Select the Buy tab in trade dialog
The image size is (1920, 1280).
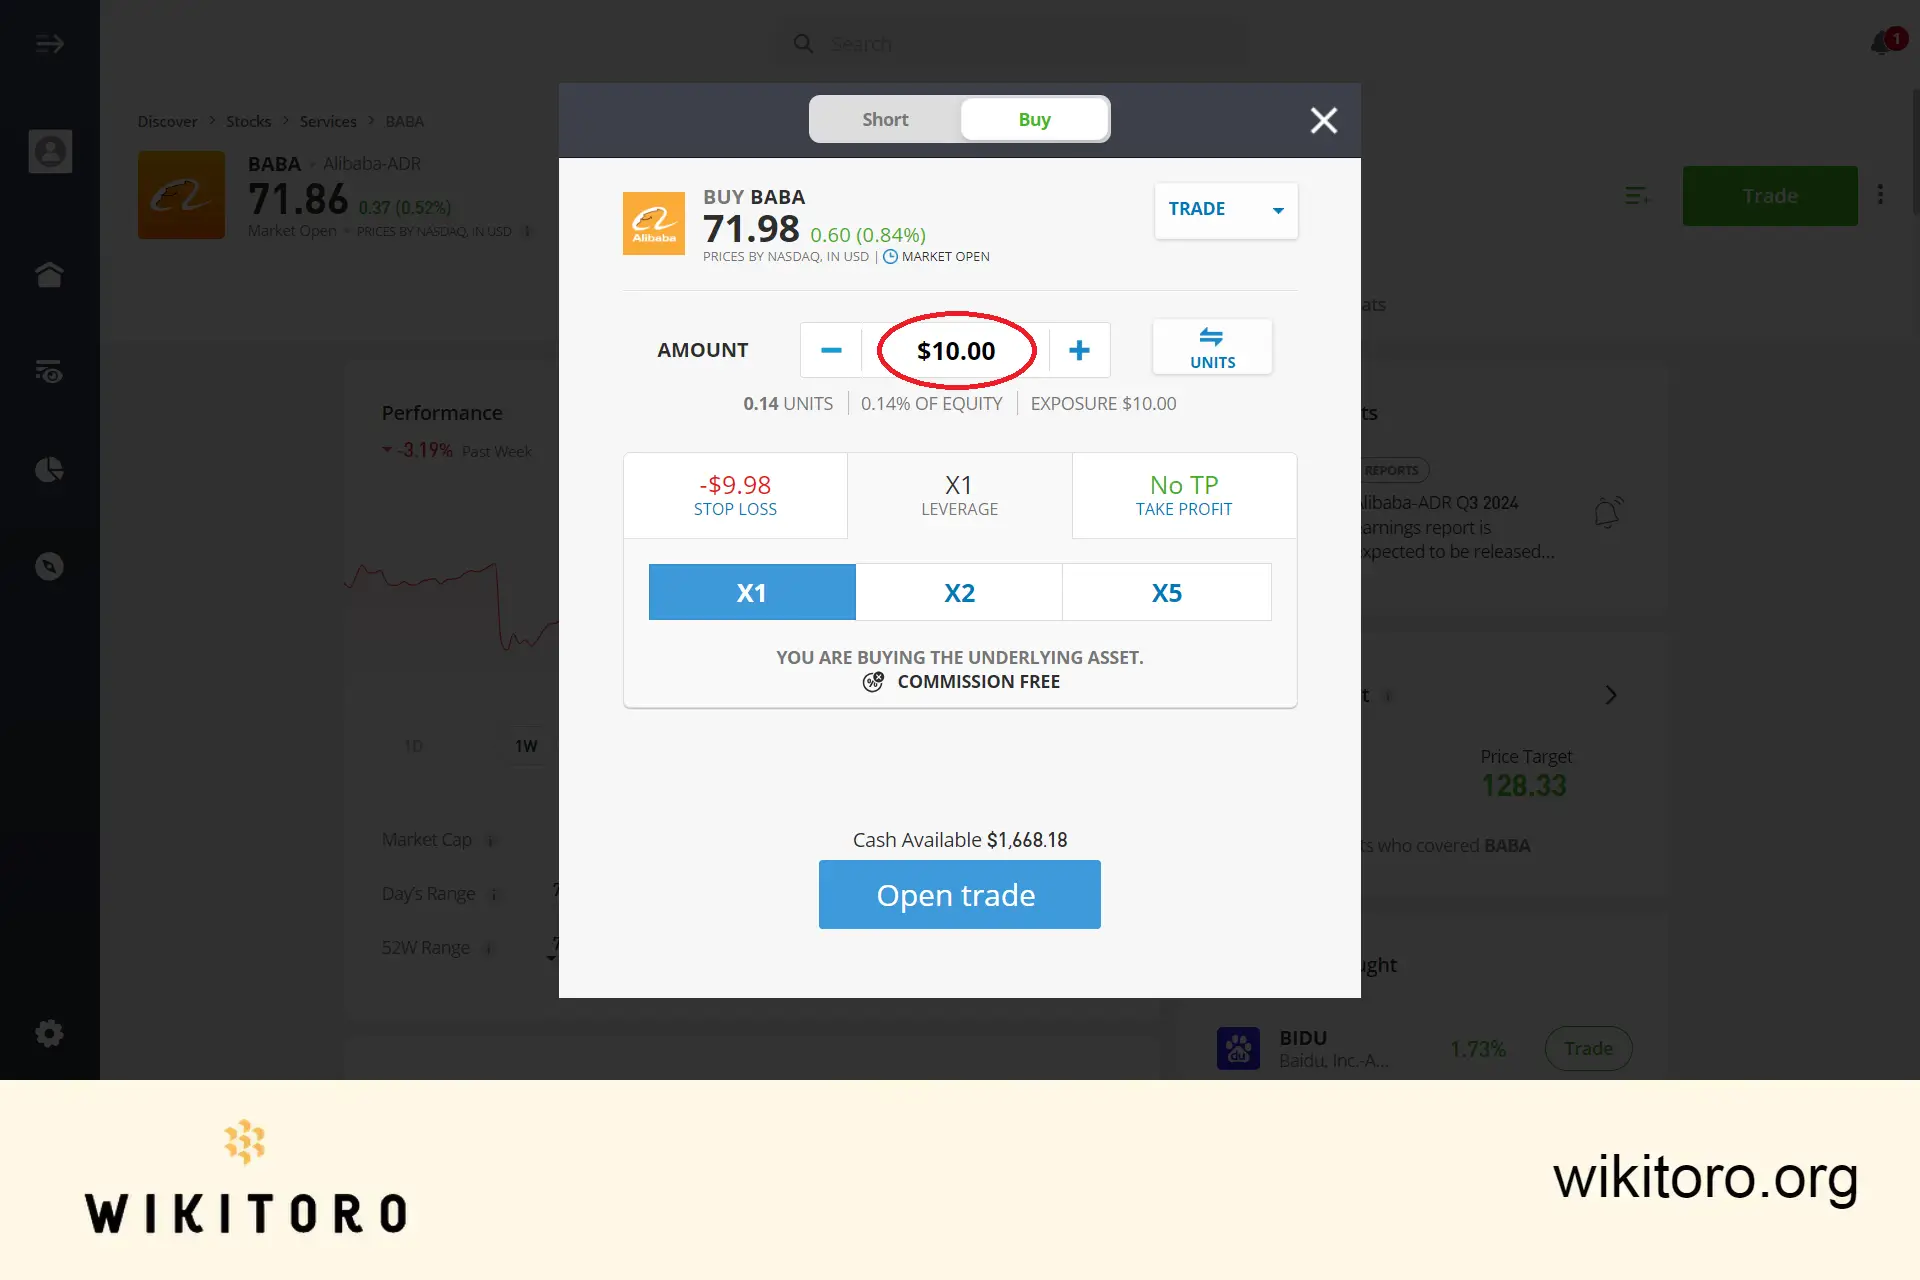[x=1033, y=119]
